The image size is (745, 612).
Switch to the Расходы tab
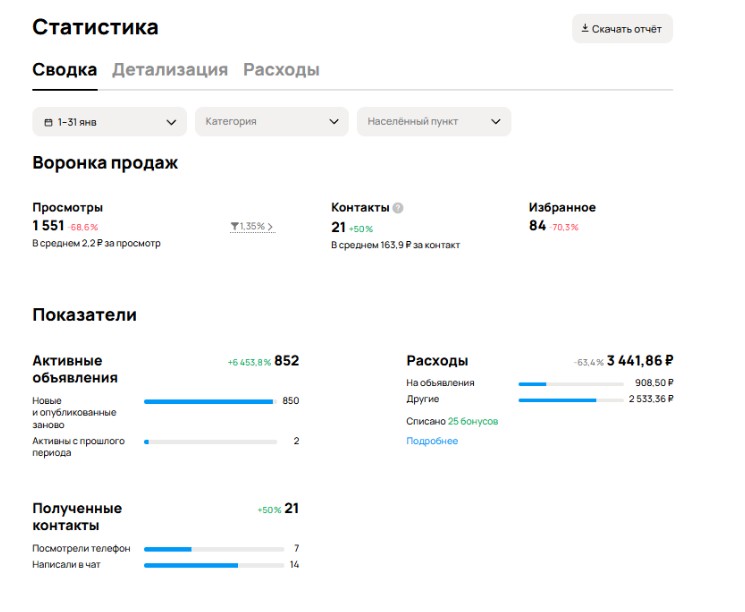point(281,70)
